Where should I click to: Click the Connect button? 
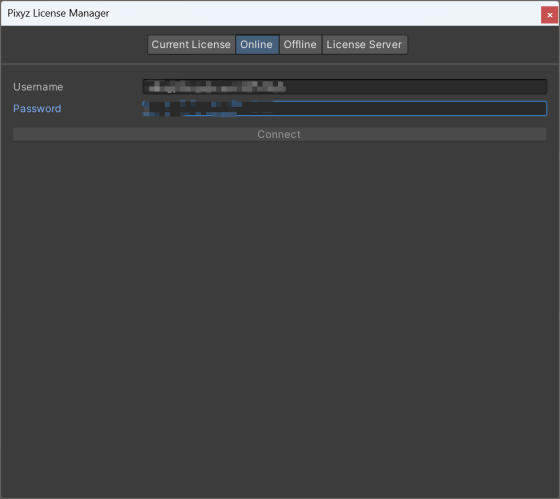point(280,134)
